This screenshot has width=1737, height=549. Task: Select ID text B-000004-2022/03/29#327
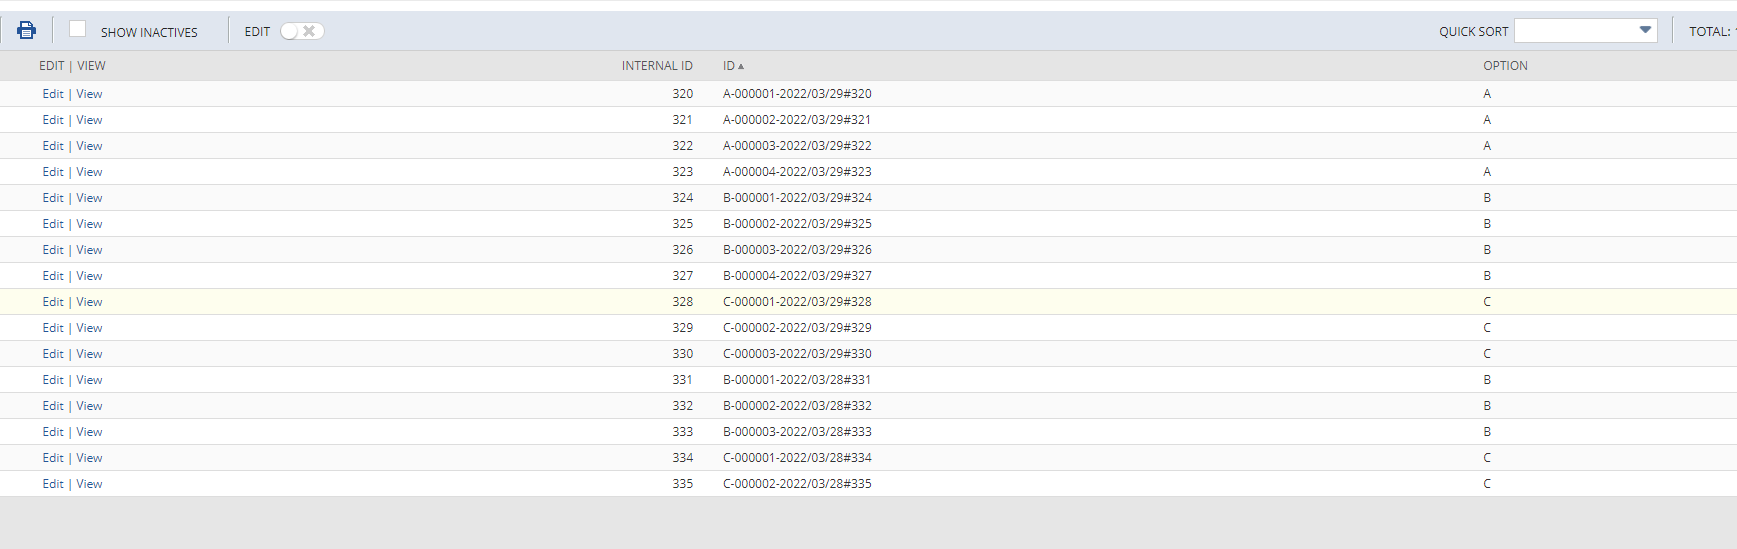797,276
